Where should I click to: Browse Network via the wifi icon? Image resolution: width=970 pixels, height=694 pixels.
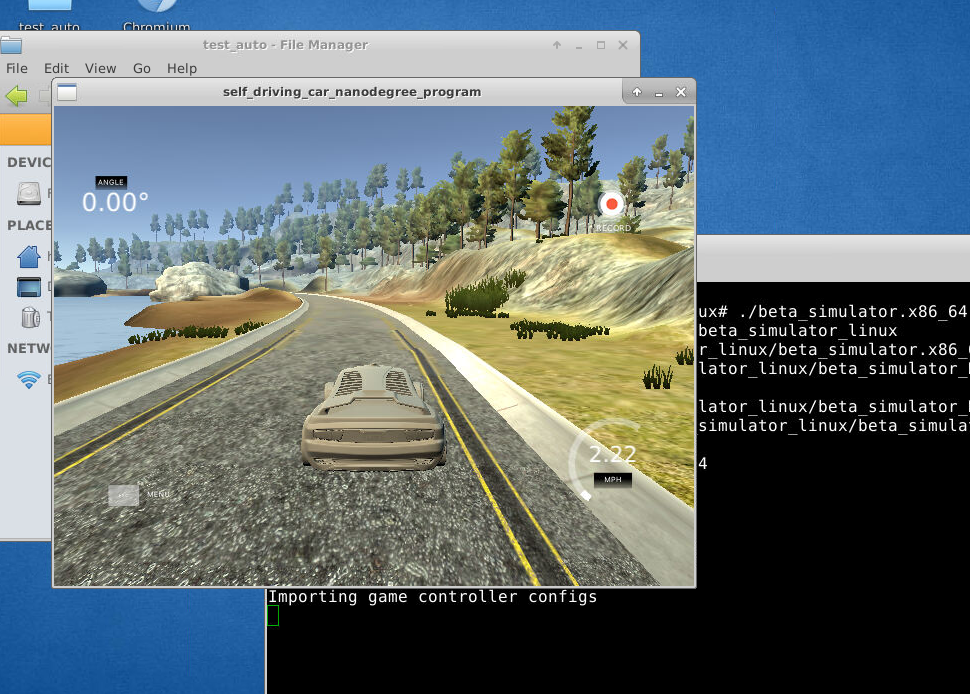point(28,379)
